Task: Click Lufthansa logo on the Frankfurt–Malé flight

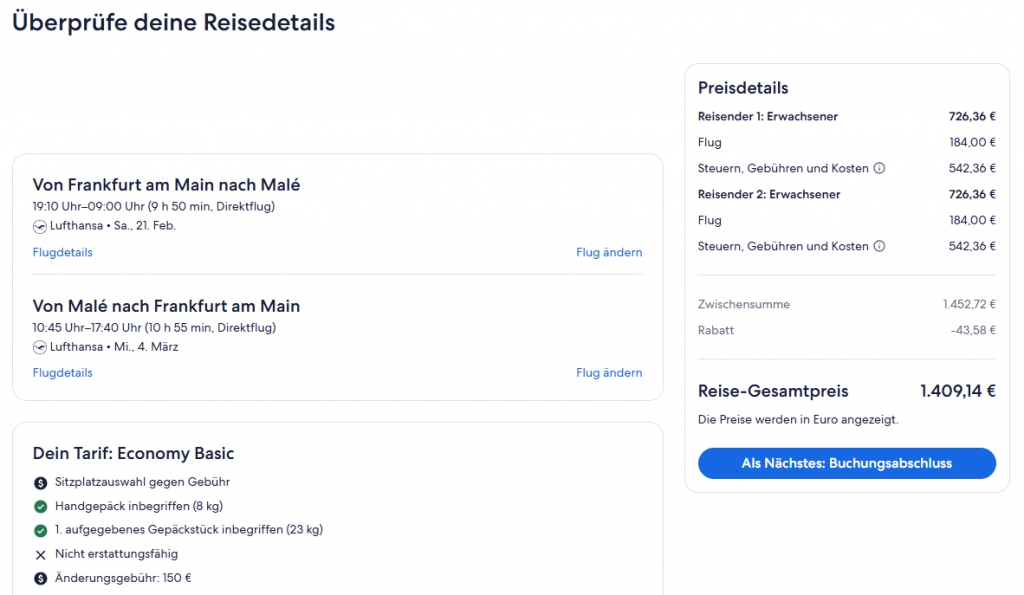Action: (40, 226)
